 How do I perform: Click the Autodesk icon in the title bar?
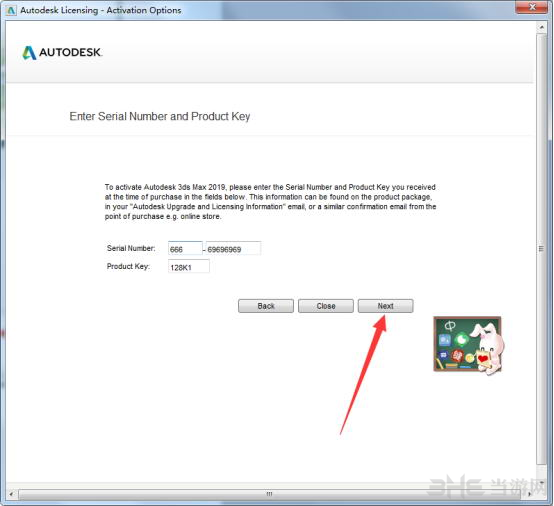point(11,10)
